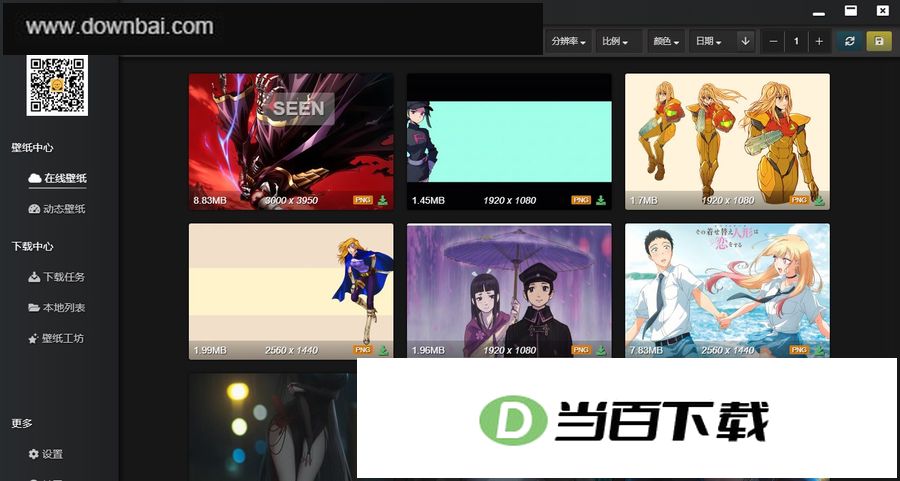Image resolution: width=900 pixels, height=481 pixels.
Task: Open the dark bokeh lights wallpaper thumbnail
Action: [x=273, y=427]
